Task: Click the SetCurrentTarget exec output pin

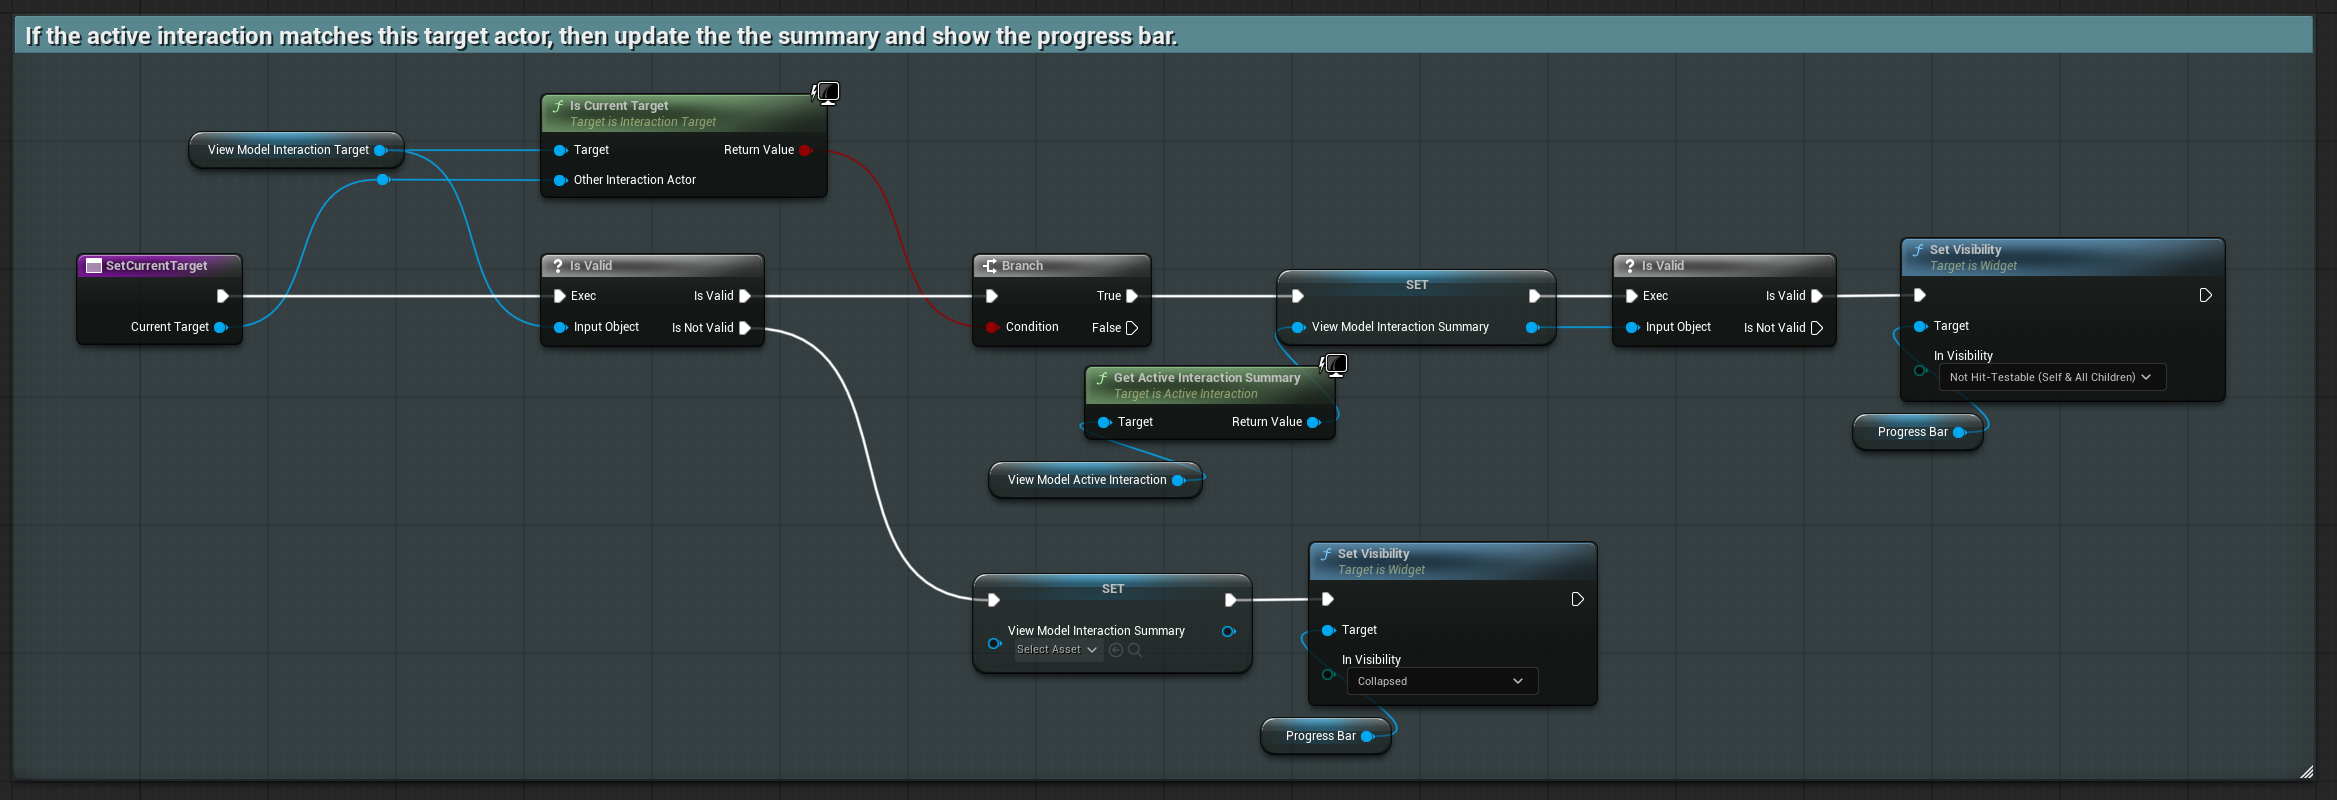Action: point(222,296)
